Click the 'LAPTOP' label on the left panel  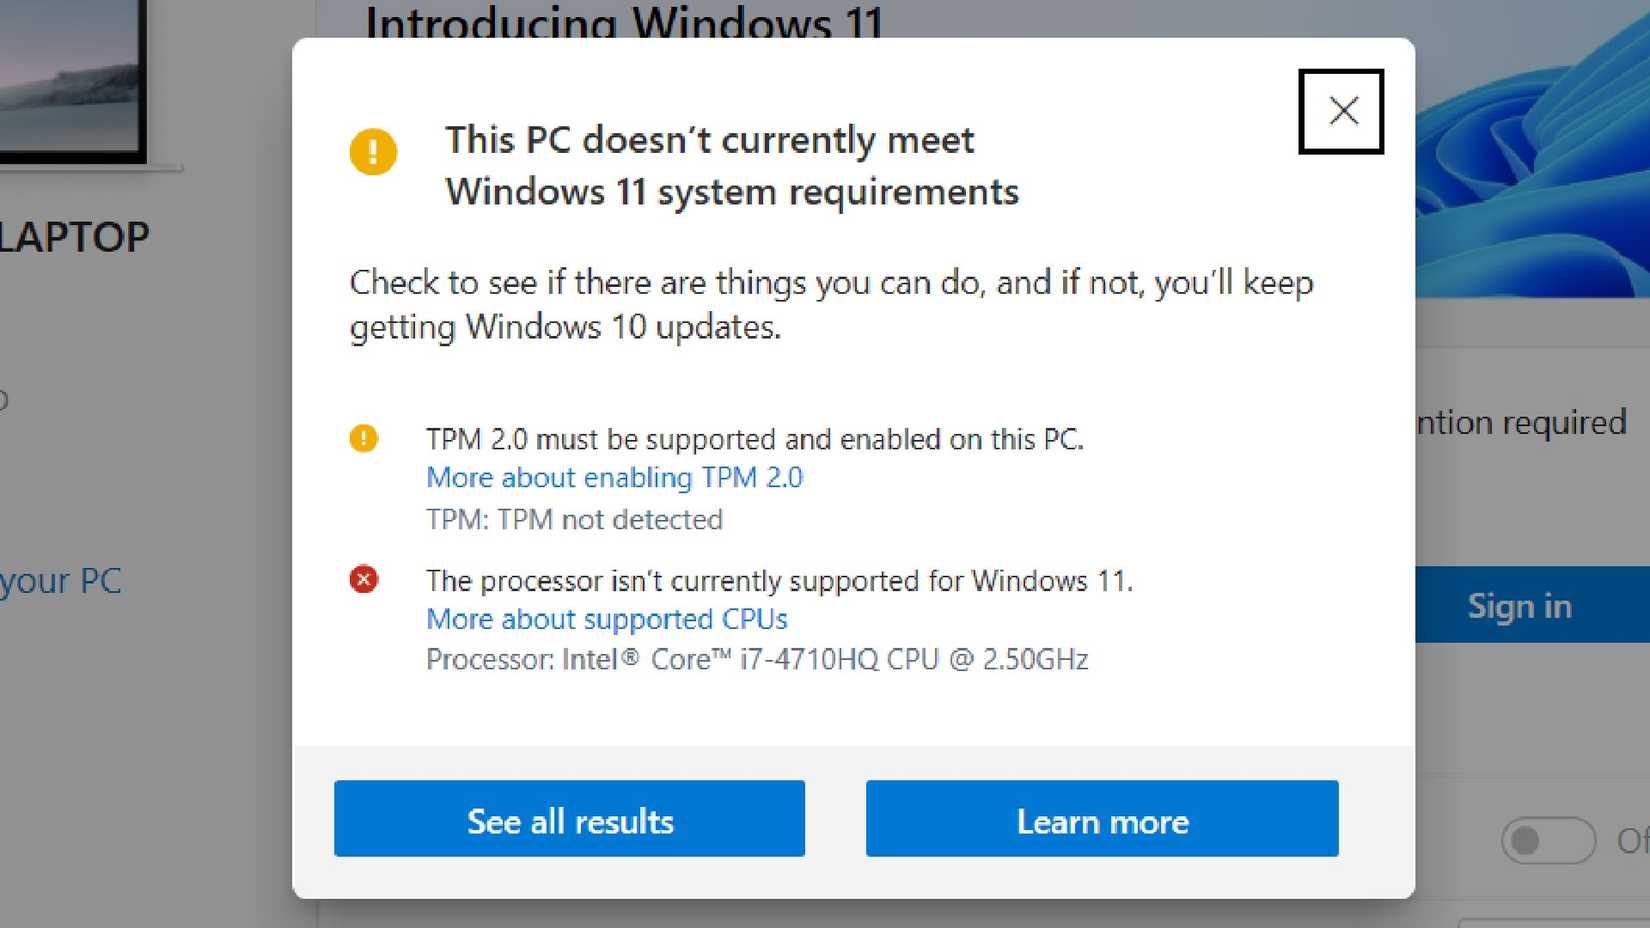(x=74, y=236)
